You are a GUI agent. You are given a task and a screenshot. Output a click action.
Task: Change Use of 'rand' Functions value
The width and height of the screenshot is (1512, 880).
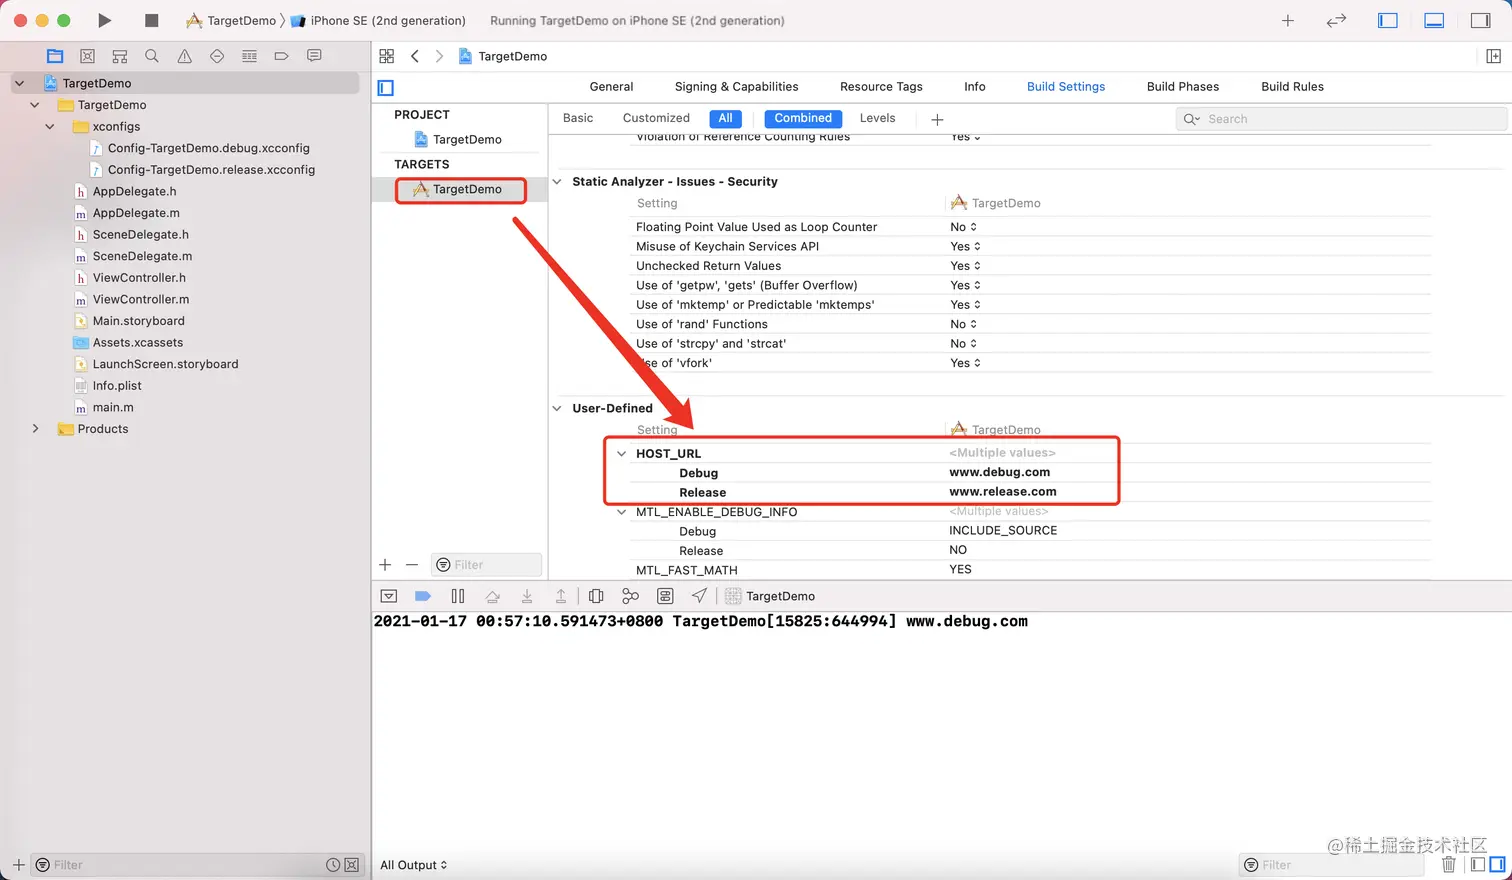point(964,324)
